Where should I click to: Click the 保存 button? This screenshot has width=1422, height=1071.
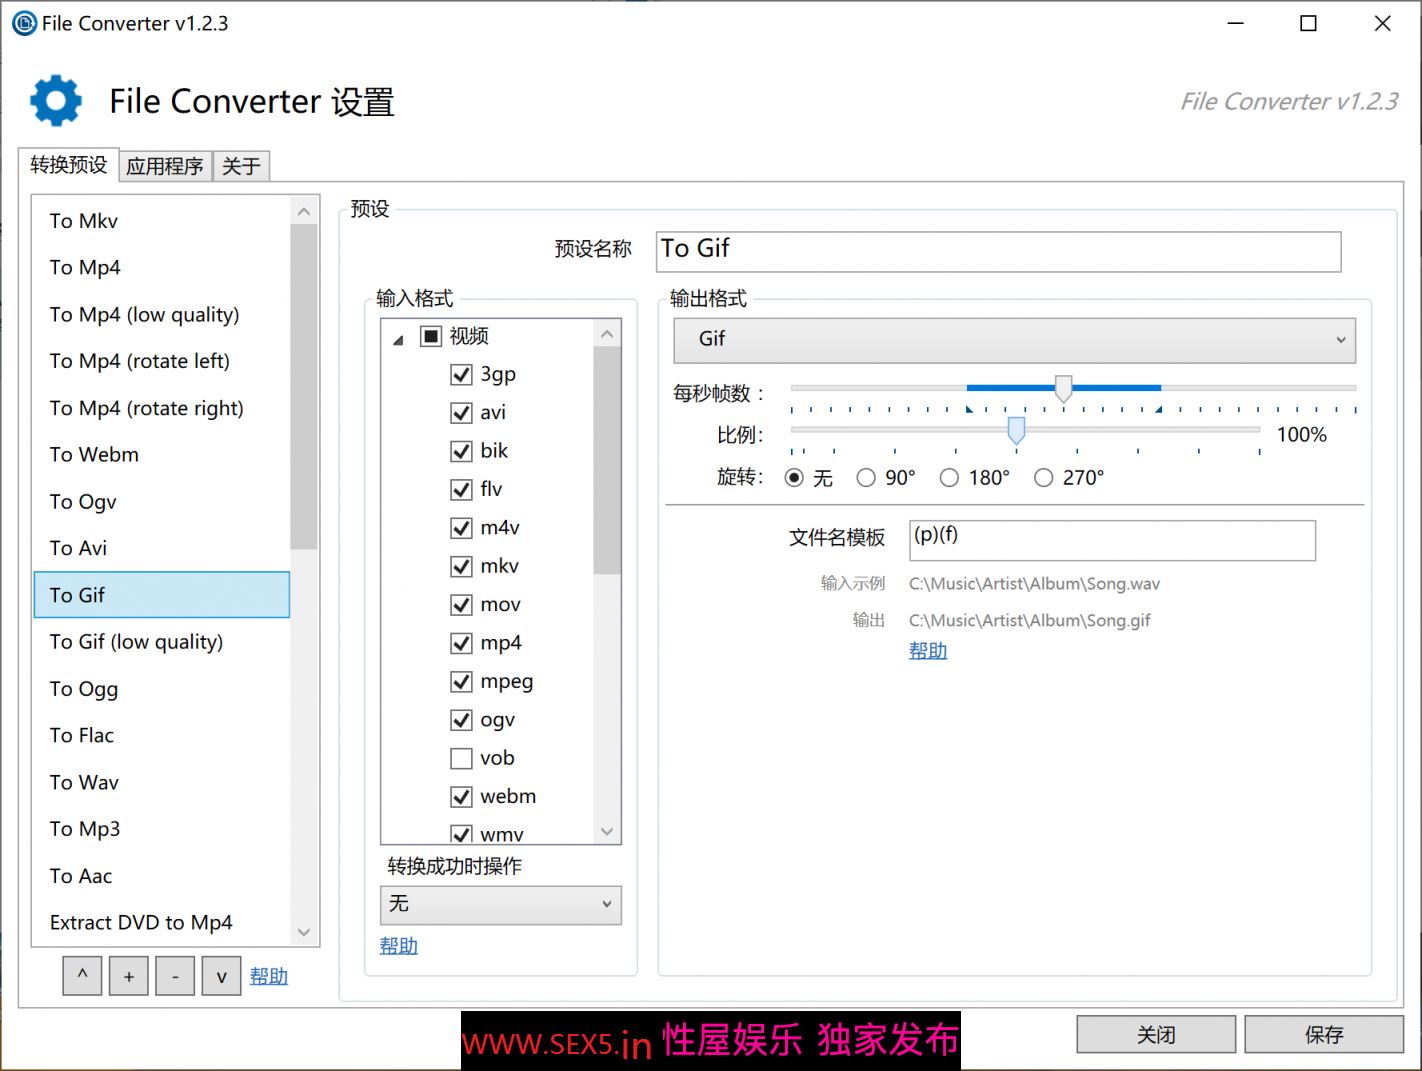(x=1323, y=1035)
